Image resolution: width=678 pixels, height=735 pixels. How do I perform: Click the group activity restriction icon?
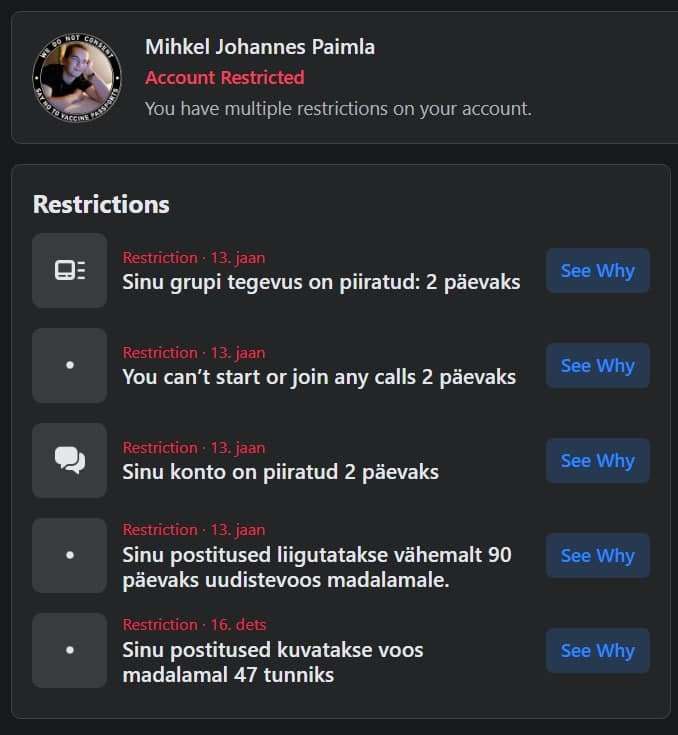pos(69,270)
